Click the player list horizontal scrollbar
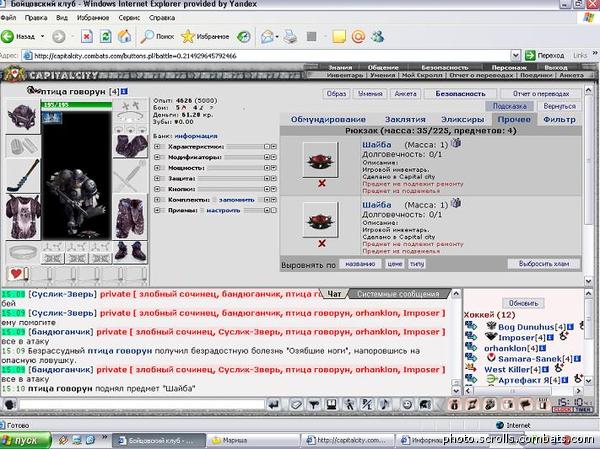Viewport: 600px width, 449px height. coord(523,391)
